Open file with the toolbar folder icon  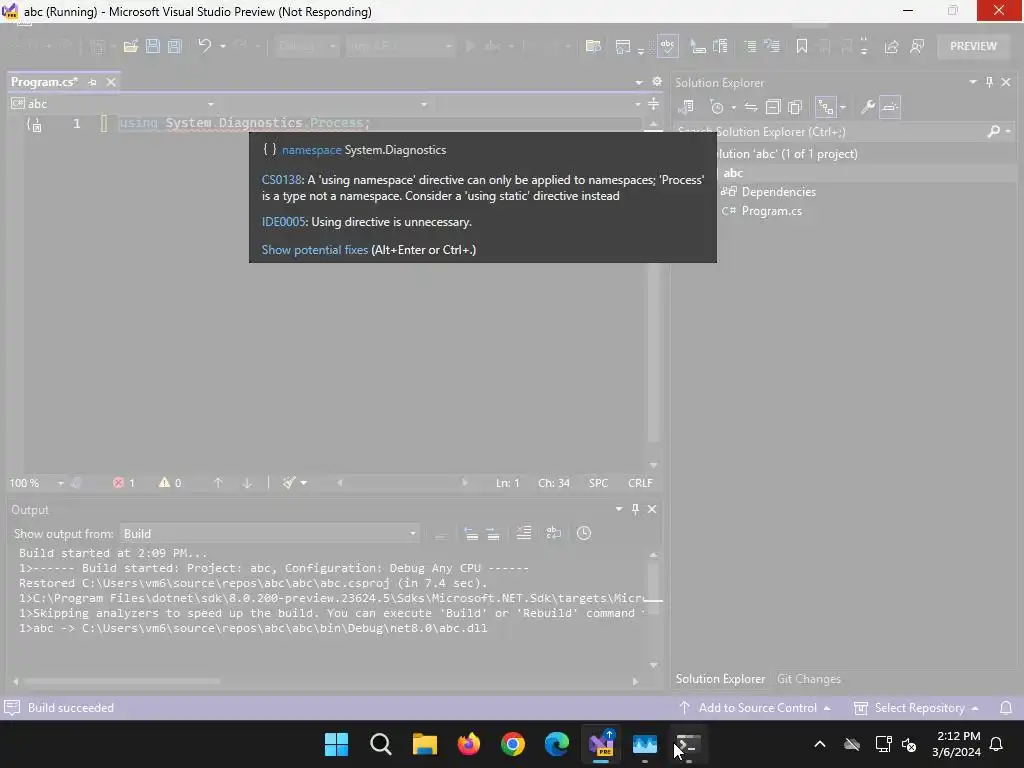[131, 46]
